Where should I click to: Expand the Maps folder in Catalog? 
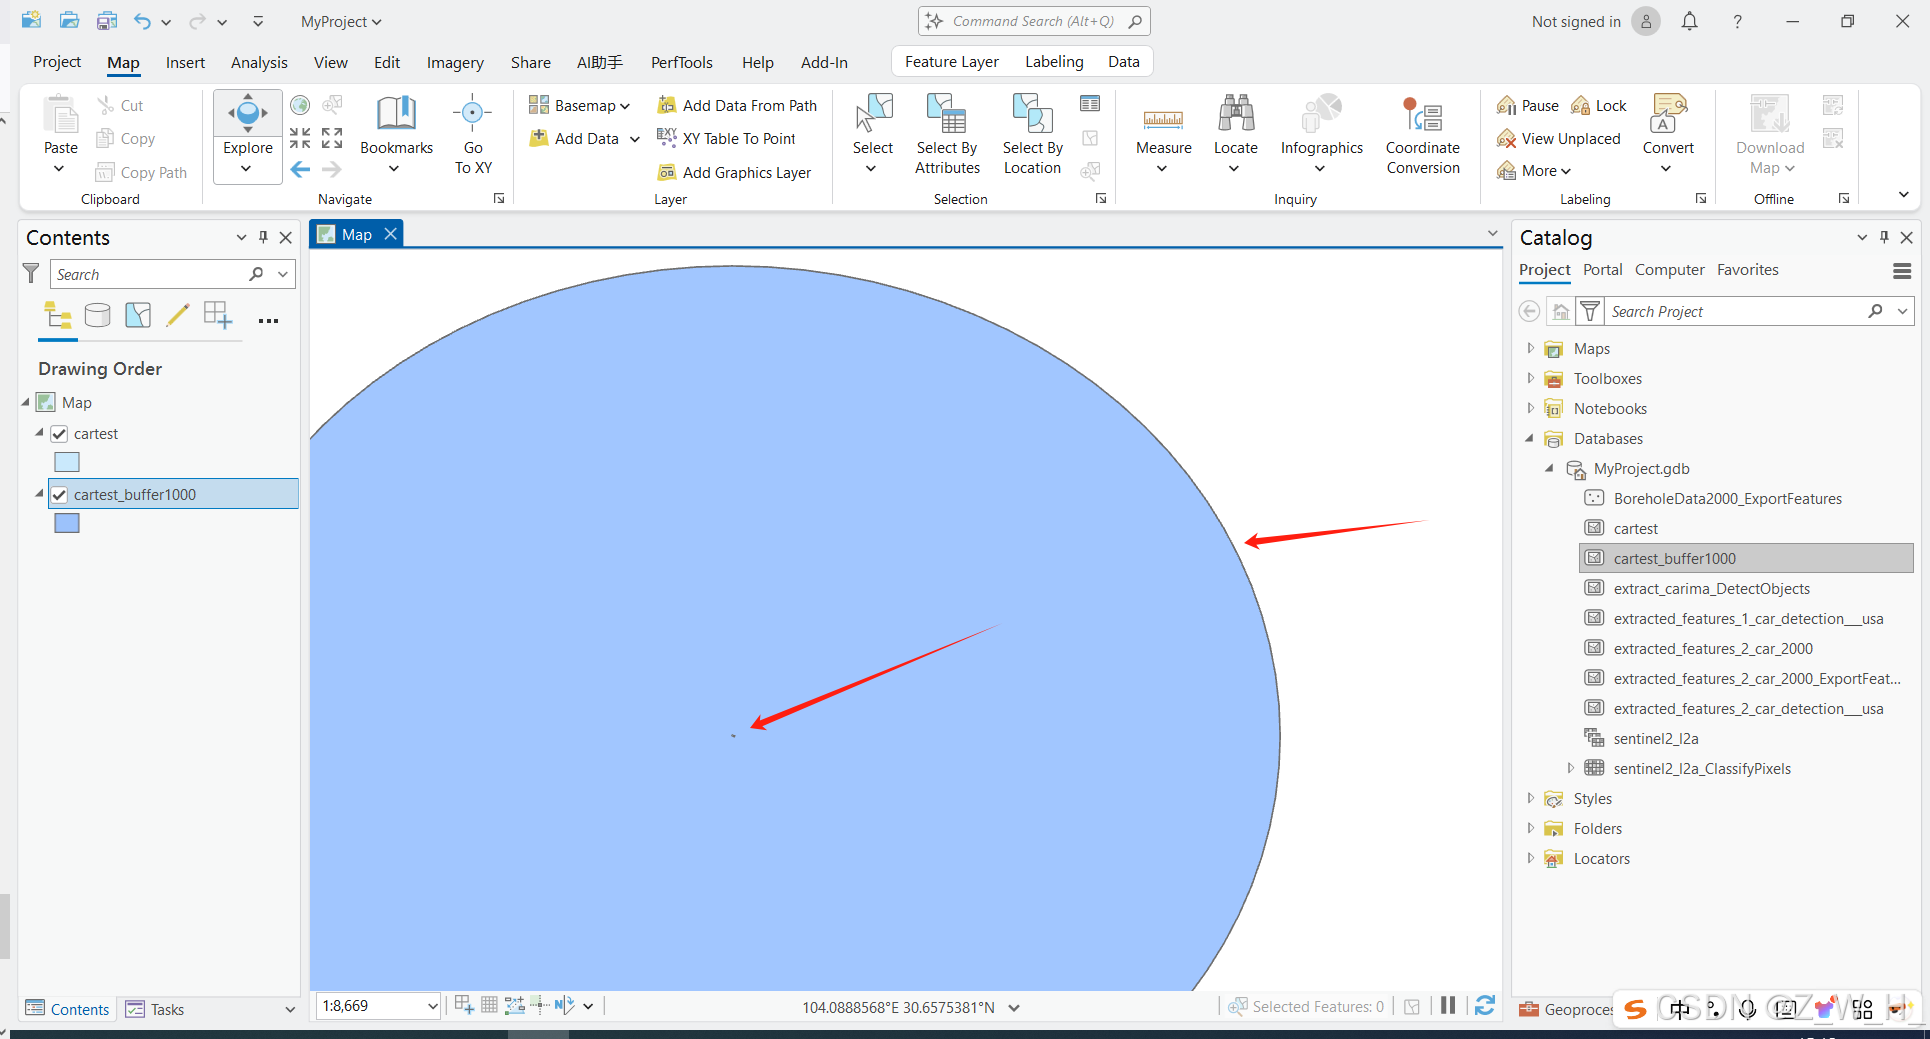point(1530,348)
